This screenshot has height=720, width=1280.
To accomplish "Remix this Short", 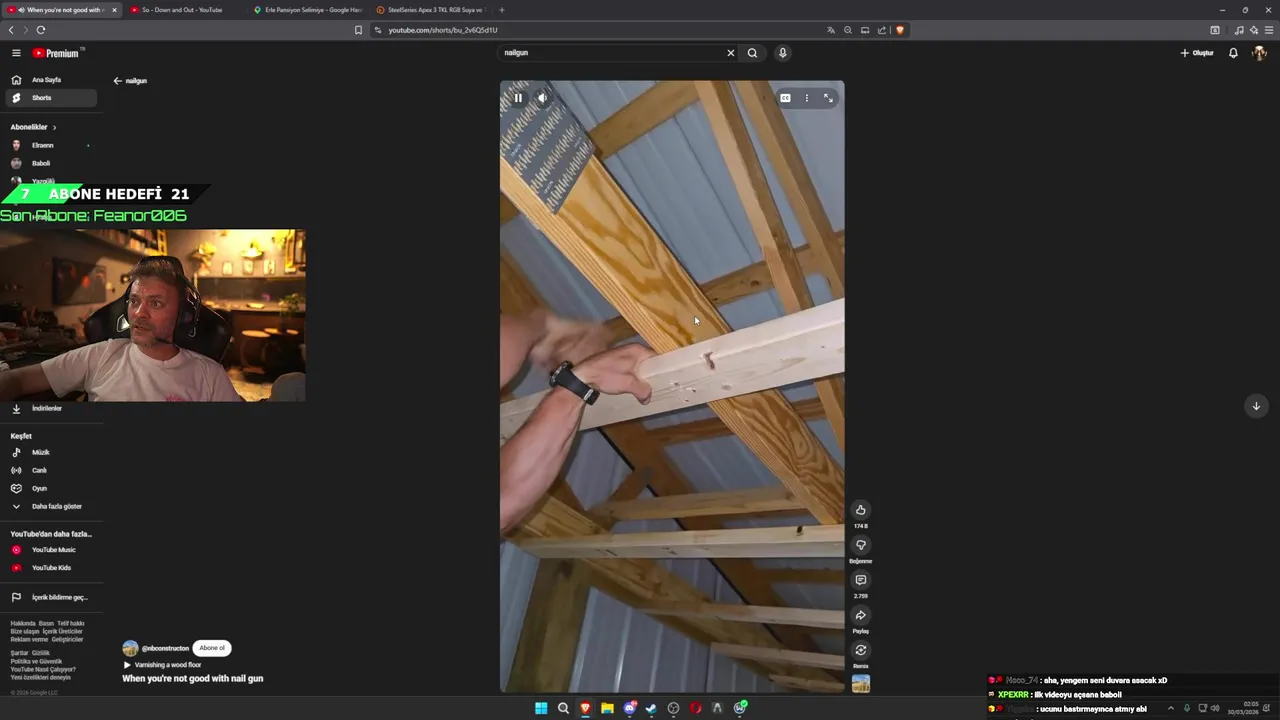I will 860,650.
